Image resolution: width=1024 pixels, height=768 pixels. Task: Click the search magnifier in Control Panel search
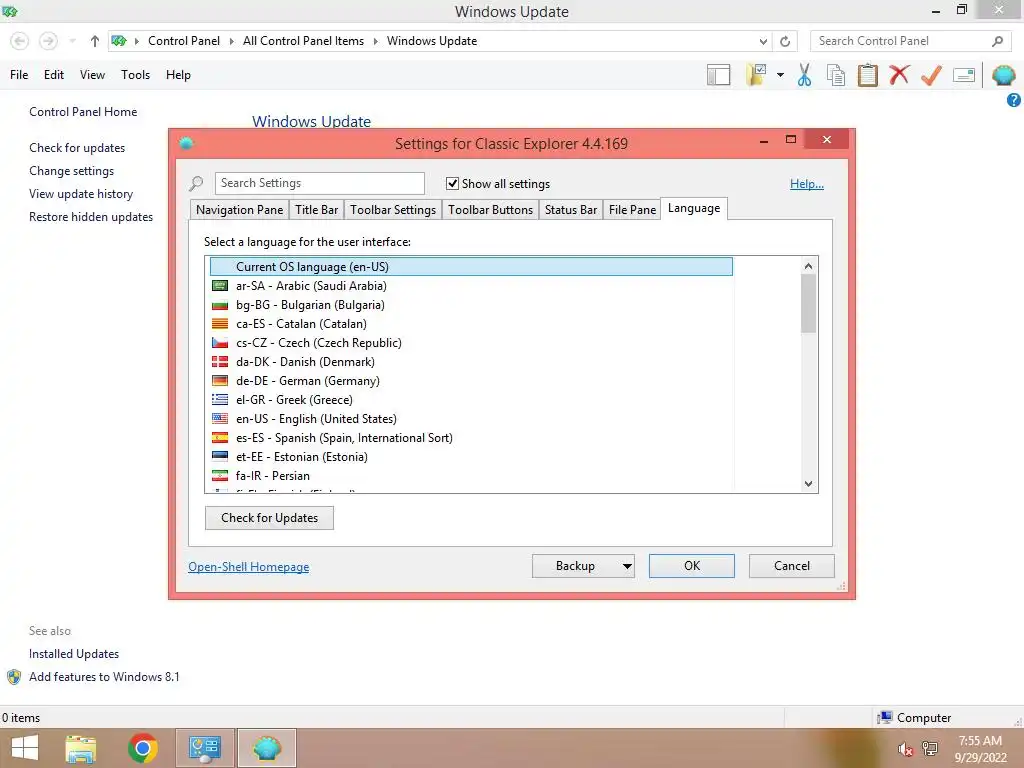pos(997,41)
